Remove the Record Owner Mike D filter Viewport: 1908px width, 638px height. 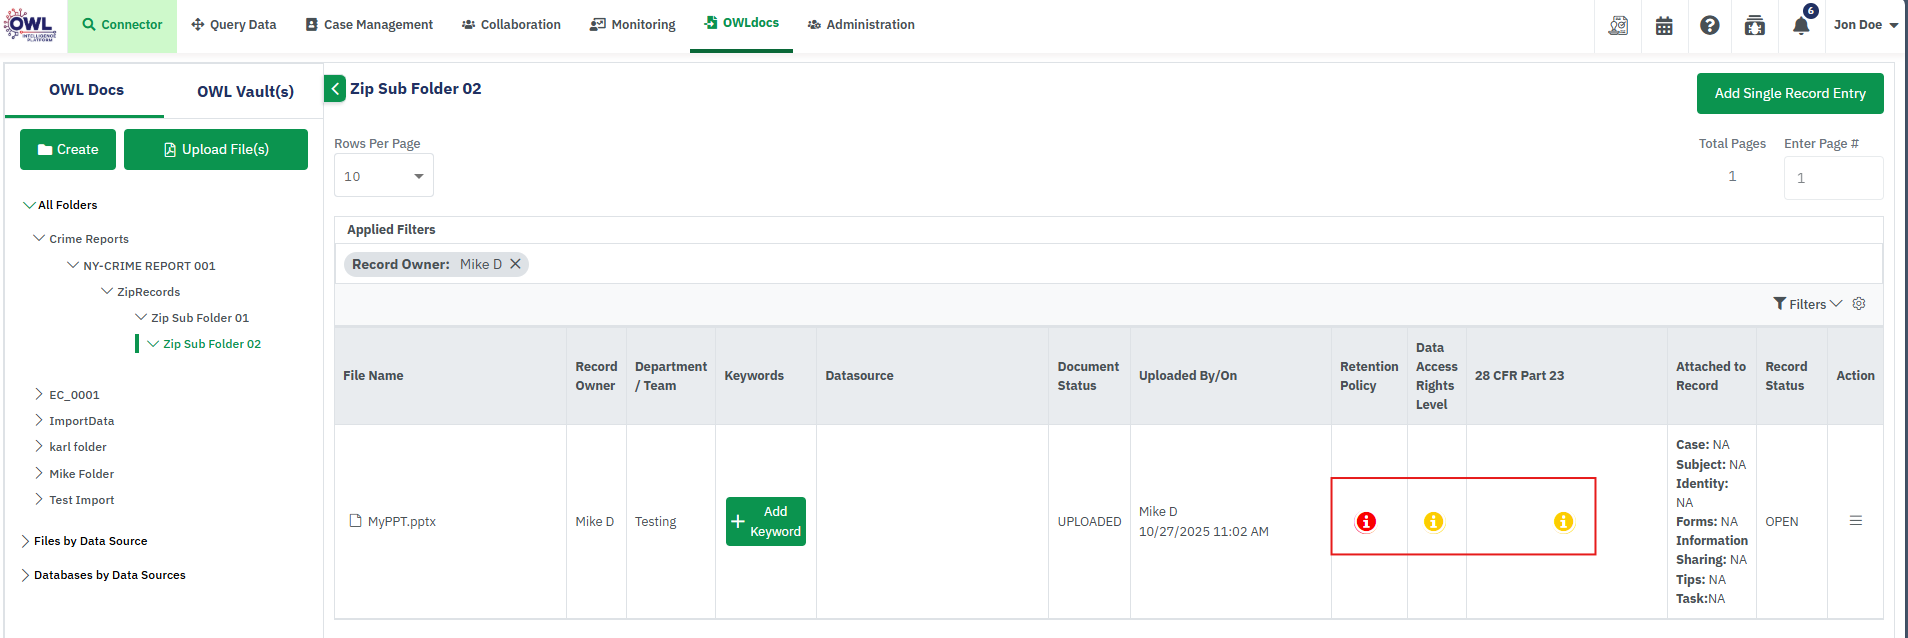(516, 264)
